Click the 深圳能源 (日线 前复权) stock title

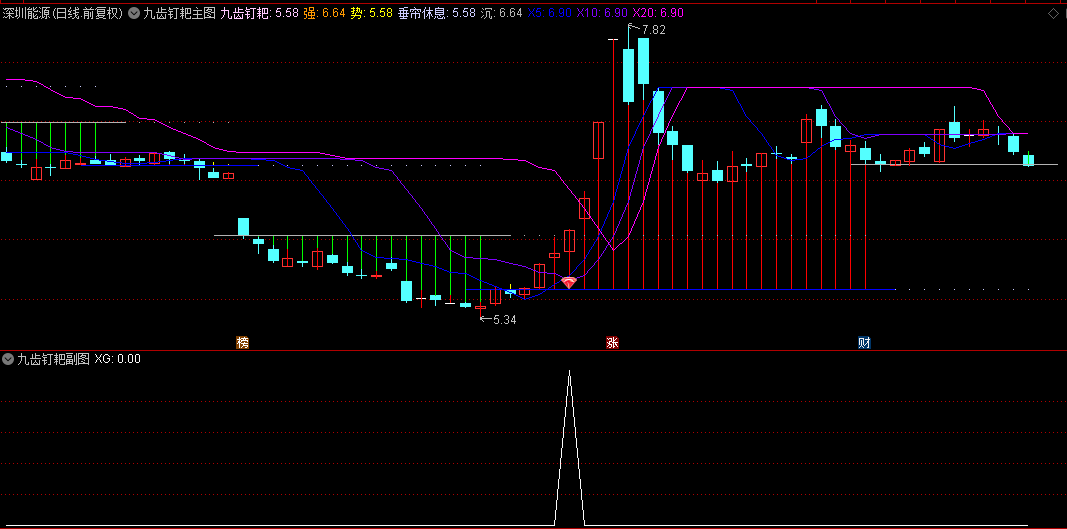click(x=62, y=13)
